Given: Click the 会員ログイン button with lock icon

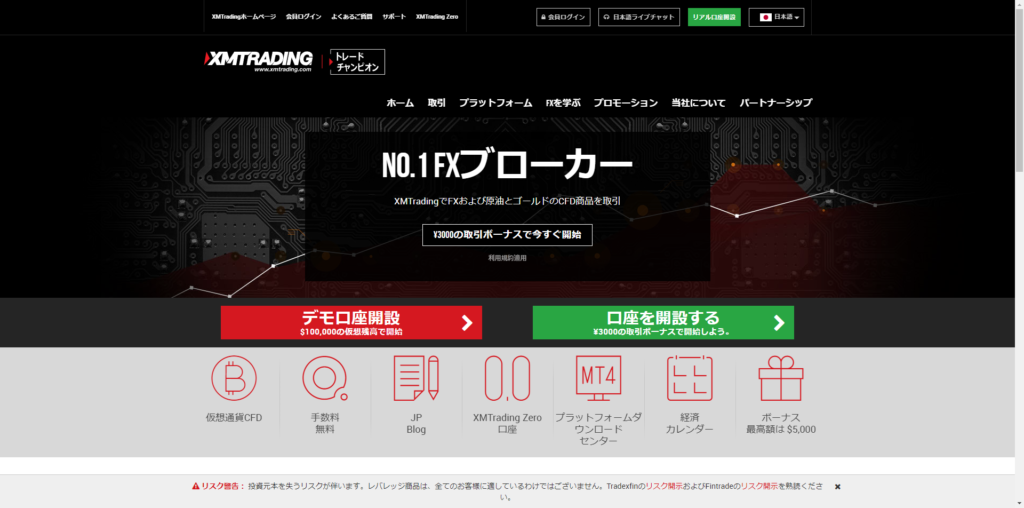Looking at the screenshot, I should [564, 17].
